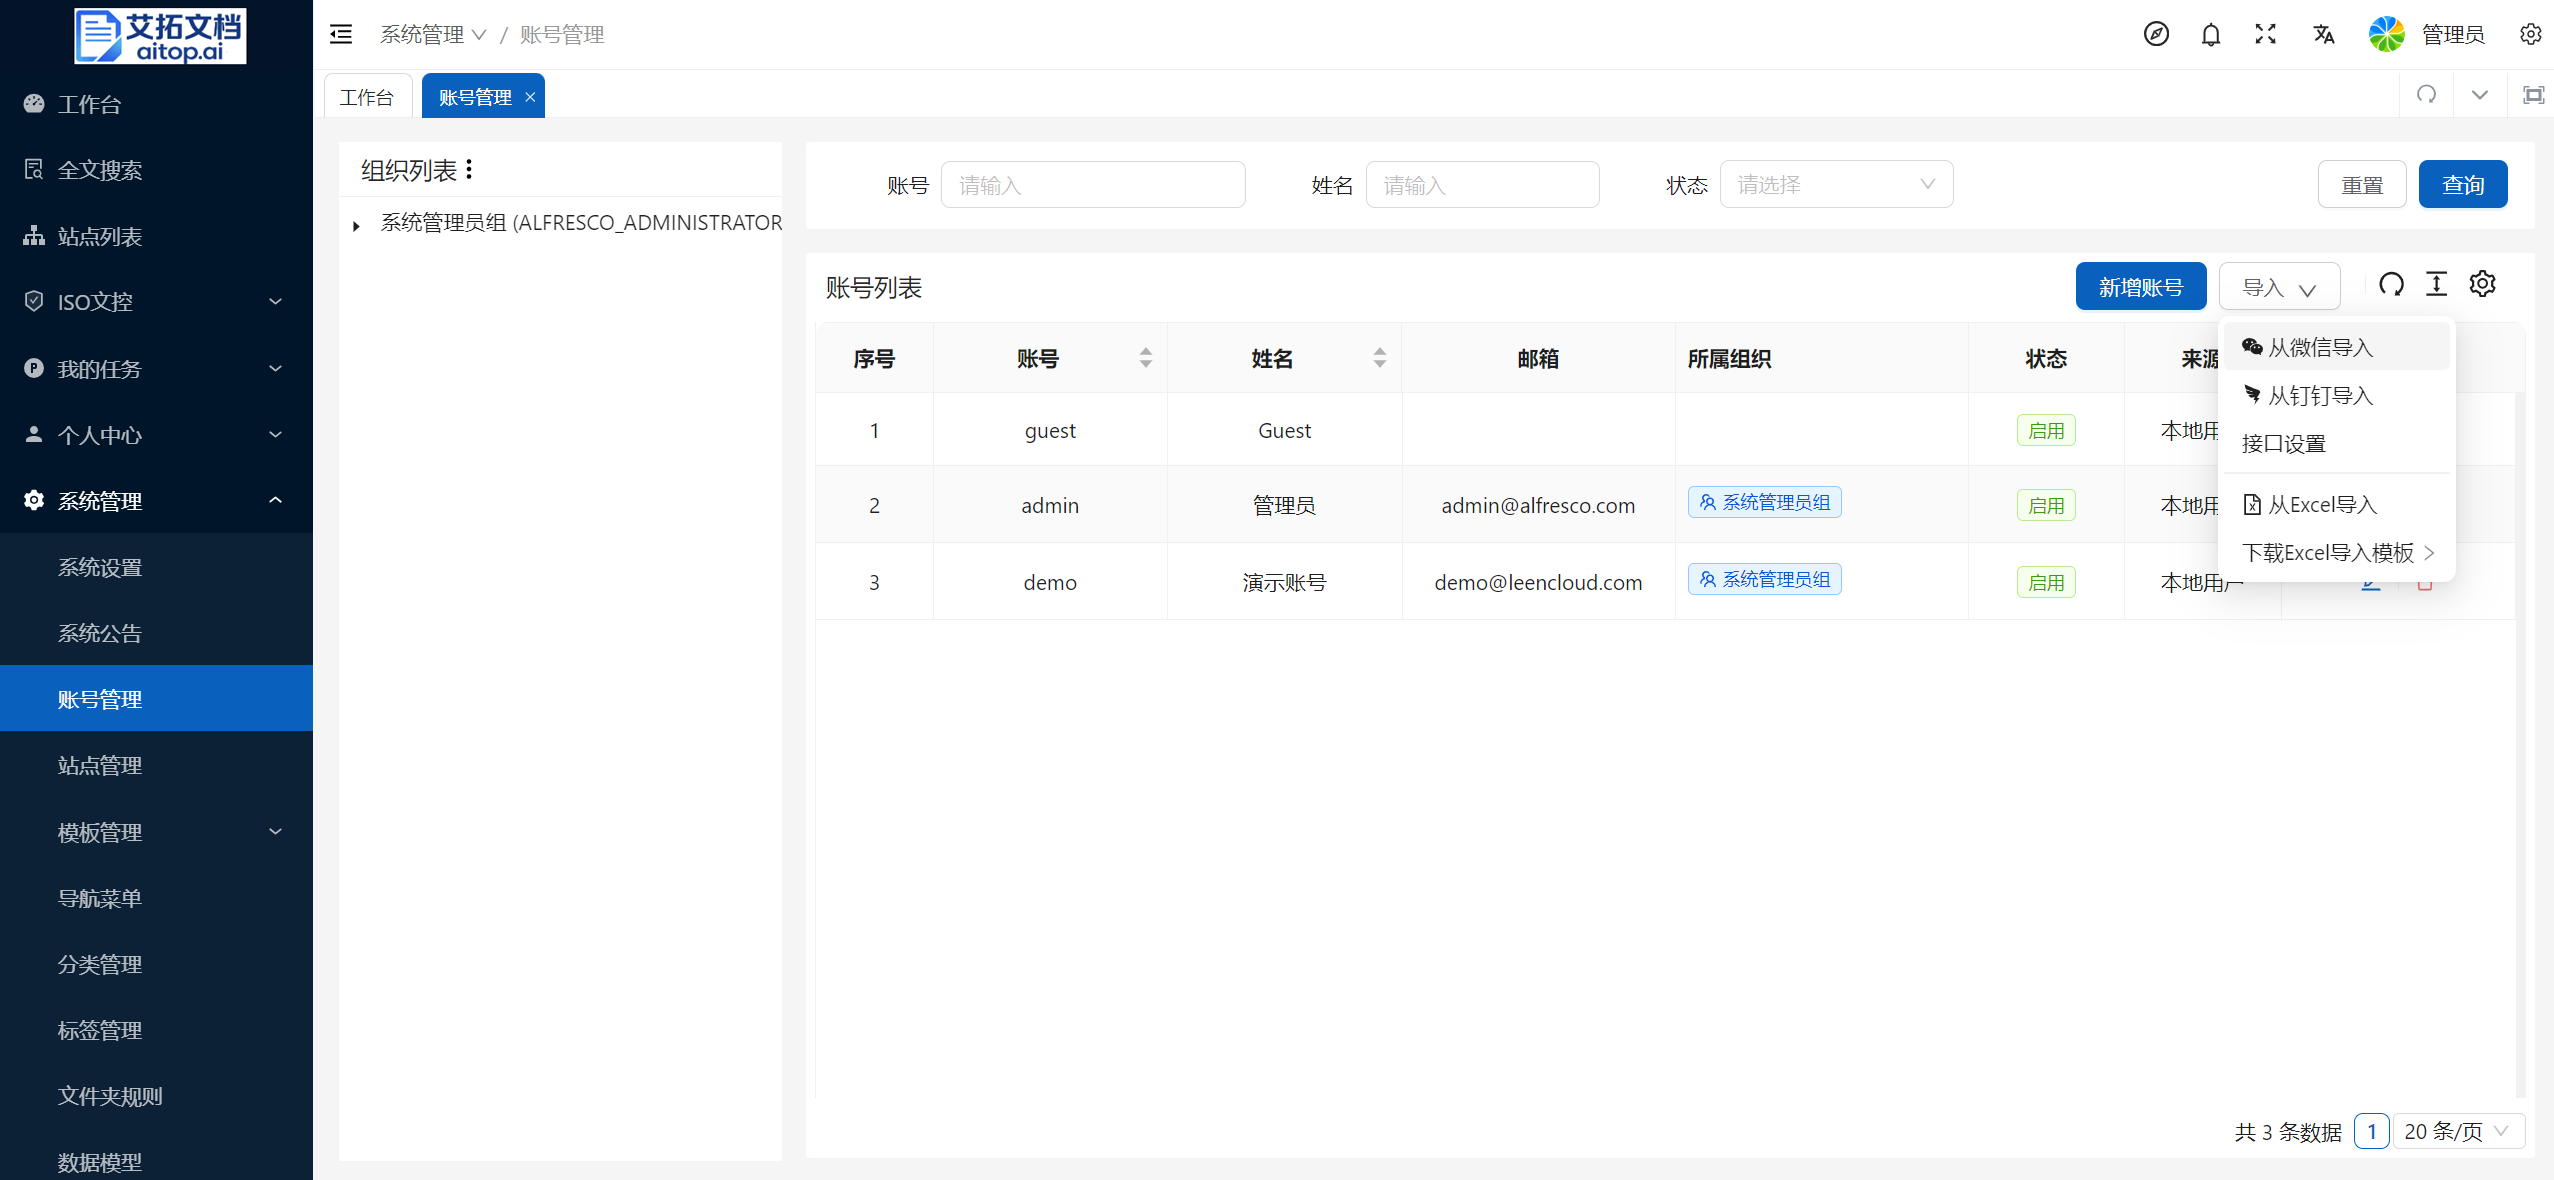
Task: Click the table density height icon
Action: click(x=2436, y=285)
